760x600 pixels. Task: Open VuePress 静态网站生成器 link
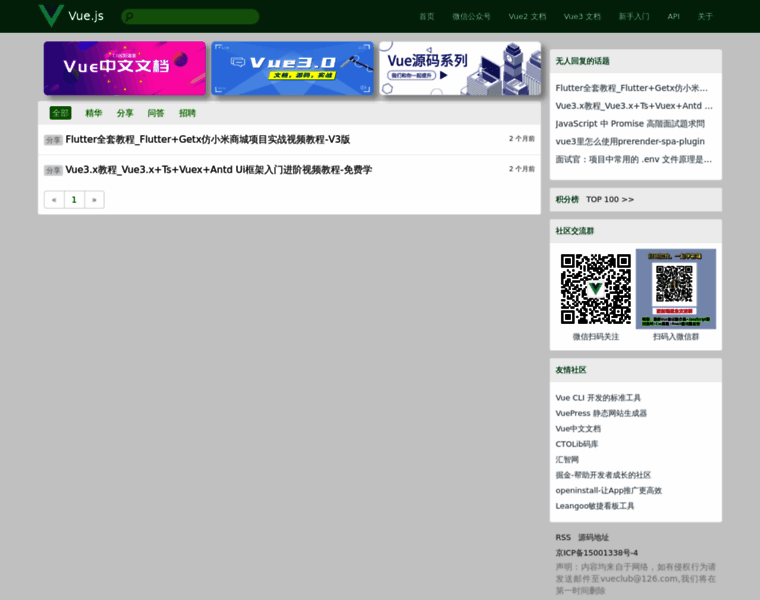pyautogui.click(x=601, y=413)
